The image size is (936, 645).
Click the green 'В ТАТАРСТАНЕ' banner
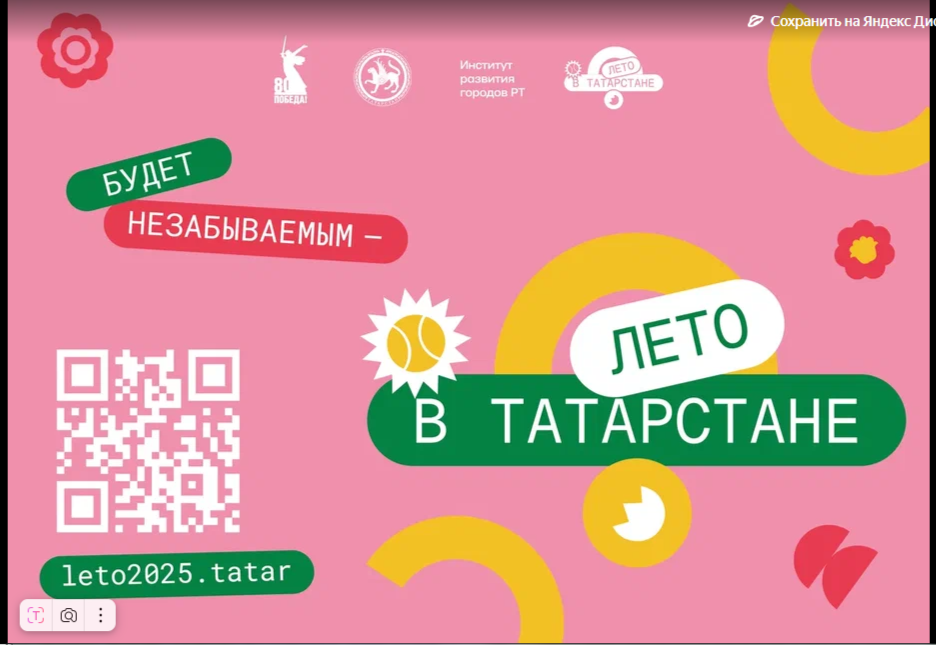pyautogui.click(x=636, y=422)
